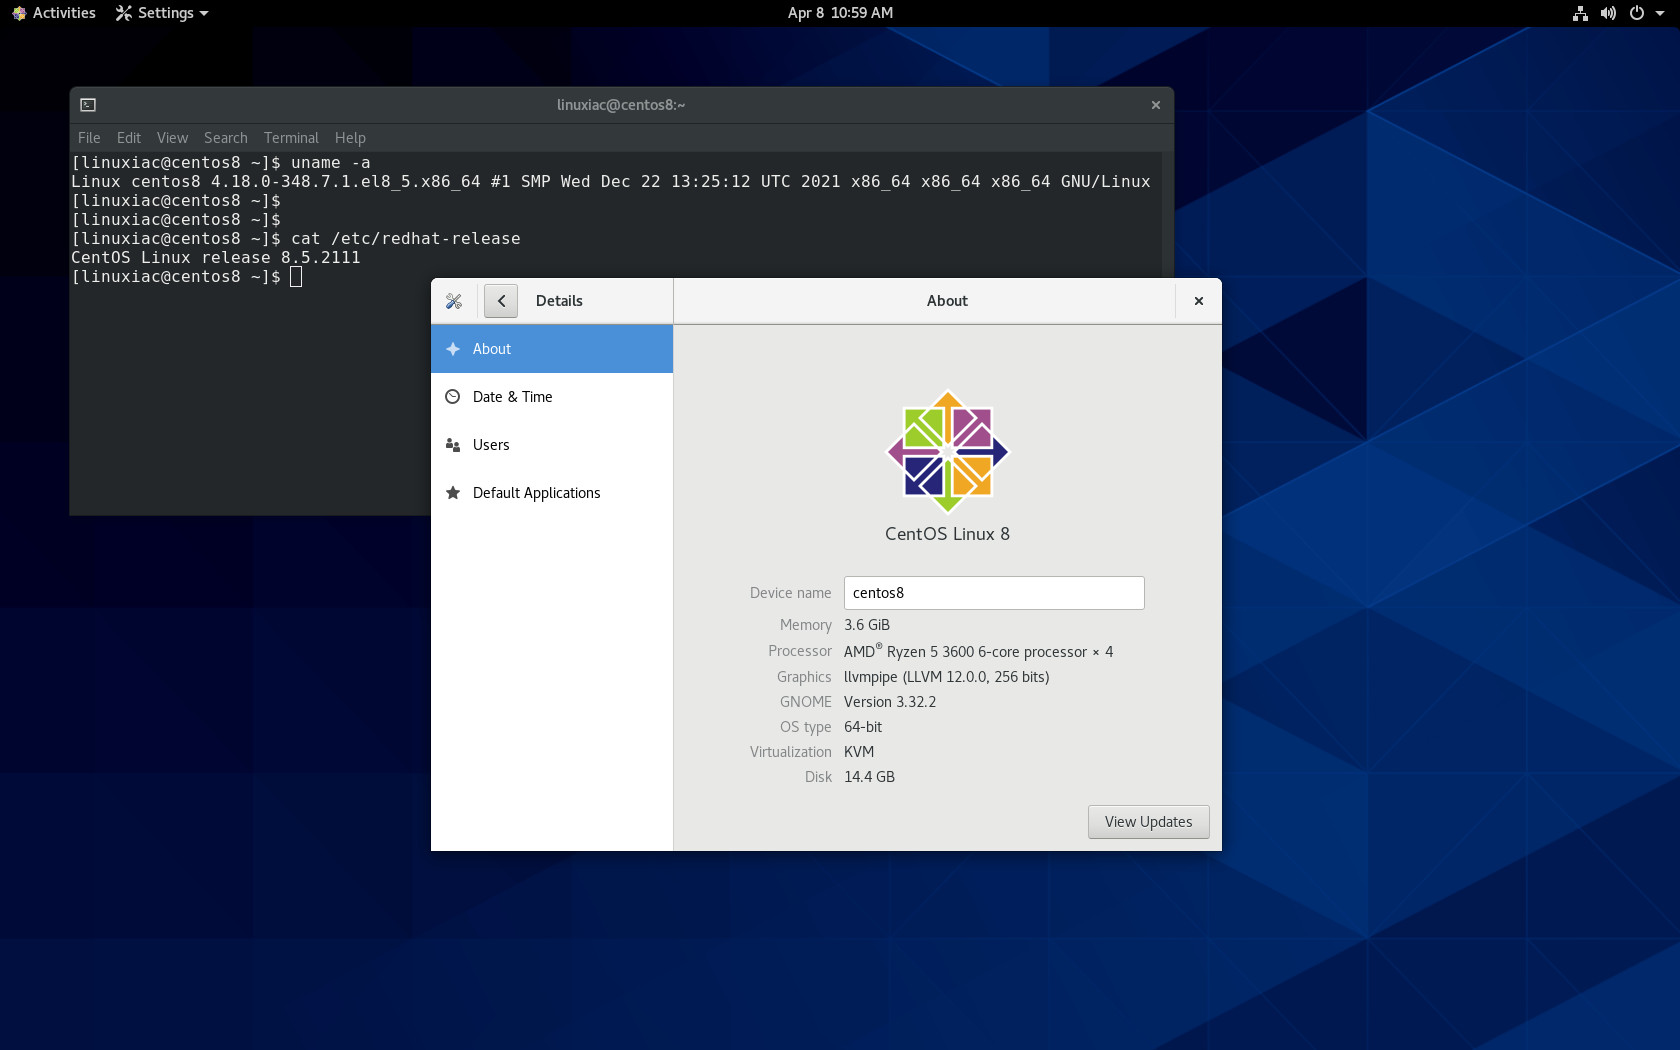Click the Settings wrench icon in Details header
This screenshot has height=1050, width=1680.
[x=454, y=301]
